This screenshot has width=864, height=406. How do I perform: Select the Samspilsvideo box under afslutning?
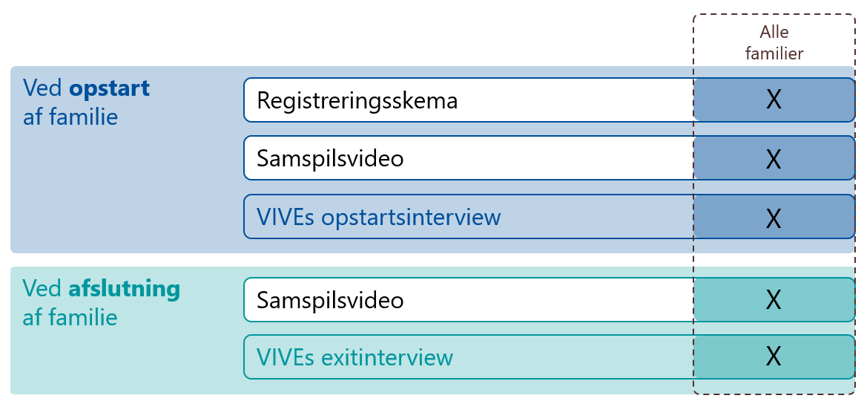(468, 299)
